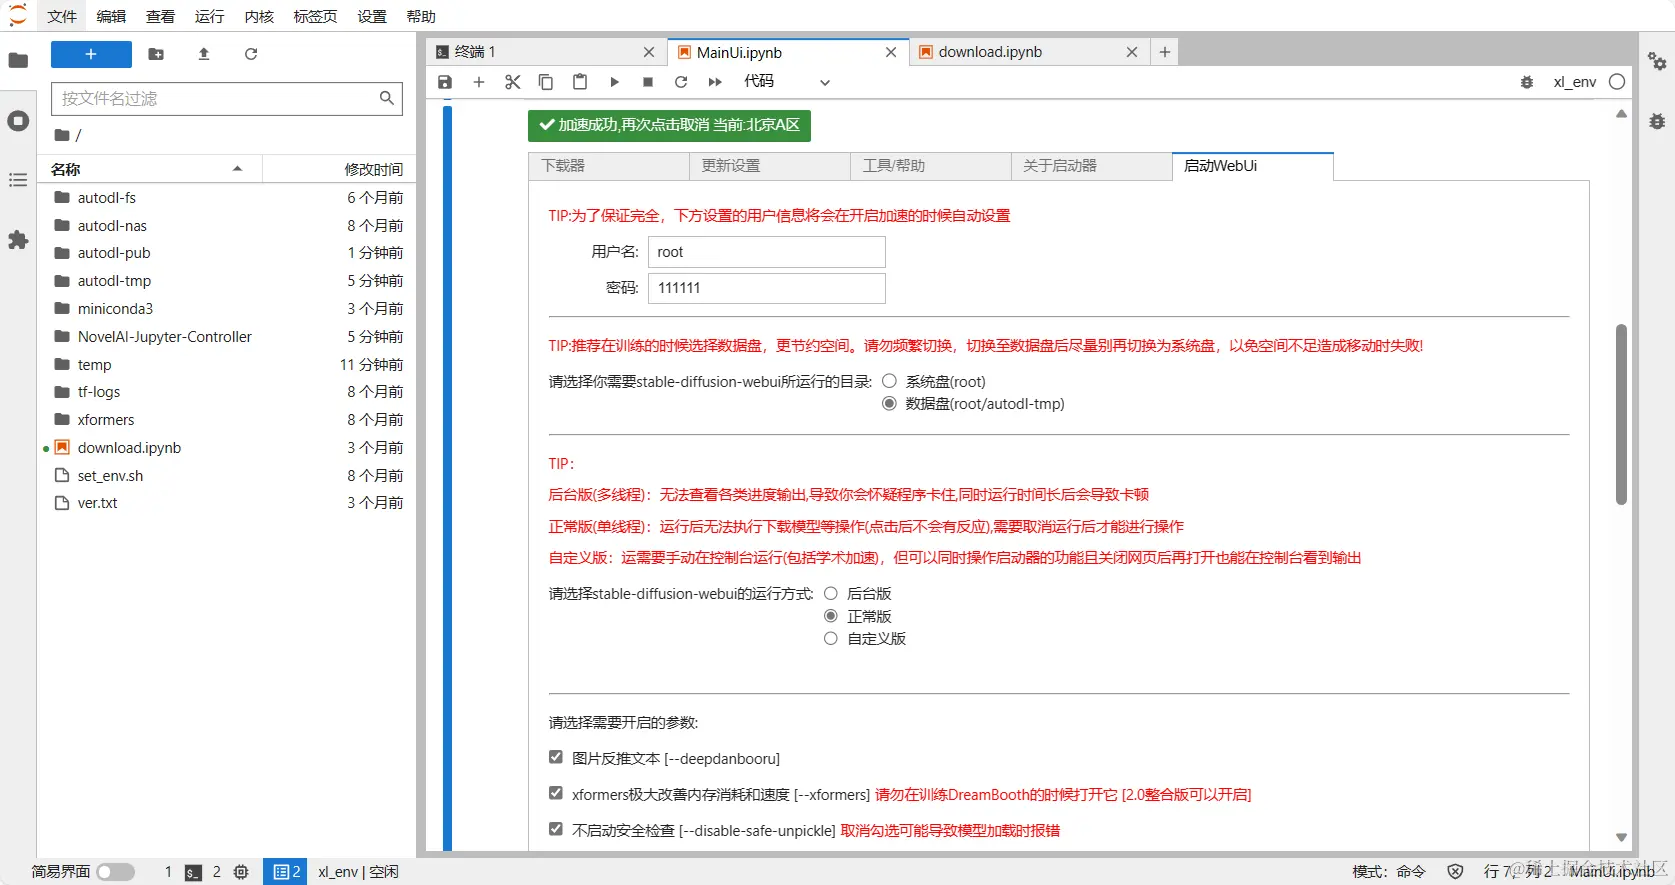Open the 工具/帮助 tab
Screen dimensions: 1675x885
[x=930, y=166]
